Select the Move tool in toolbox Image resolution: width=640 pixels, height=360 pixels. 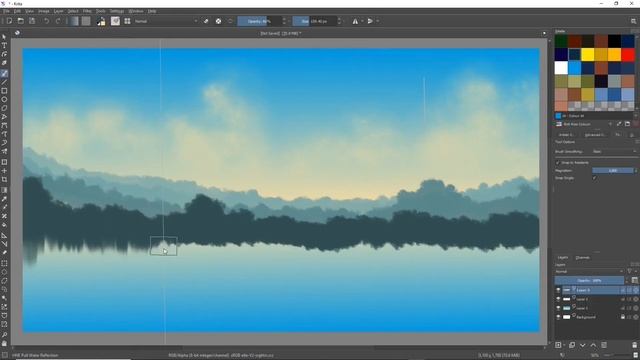tap(4, 171)
